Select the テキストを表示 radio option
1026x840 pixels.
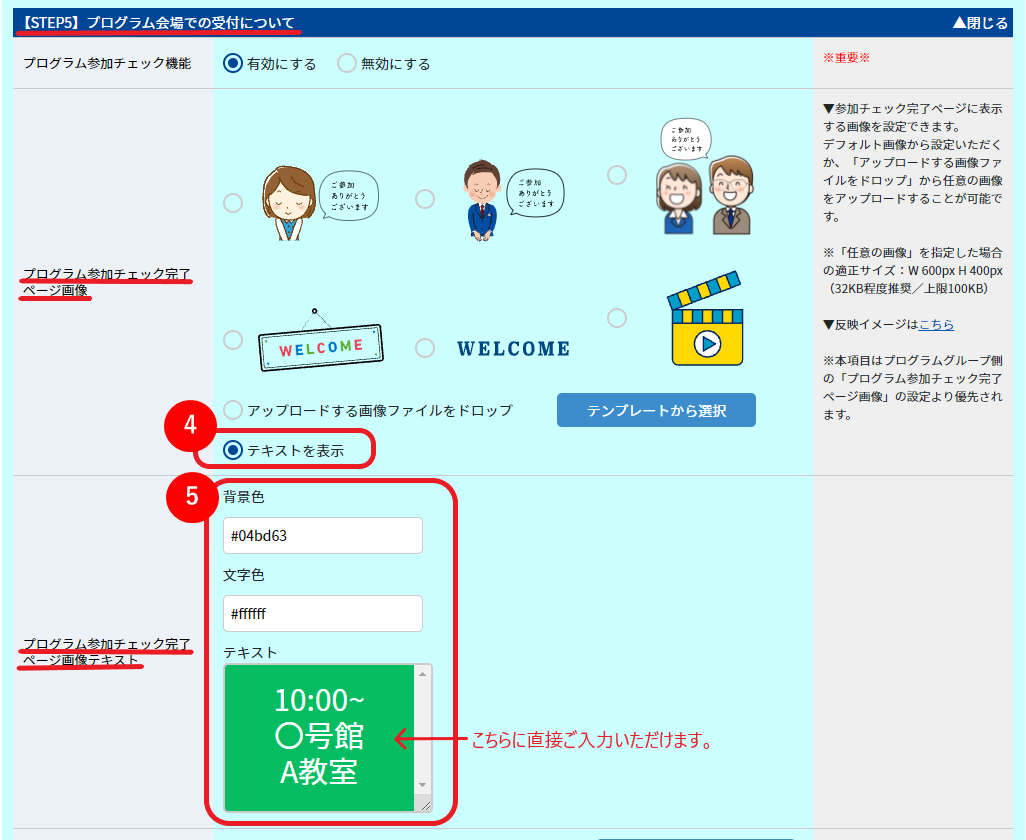pos(233,450)
